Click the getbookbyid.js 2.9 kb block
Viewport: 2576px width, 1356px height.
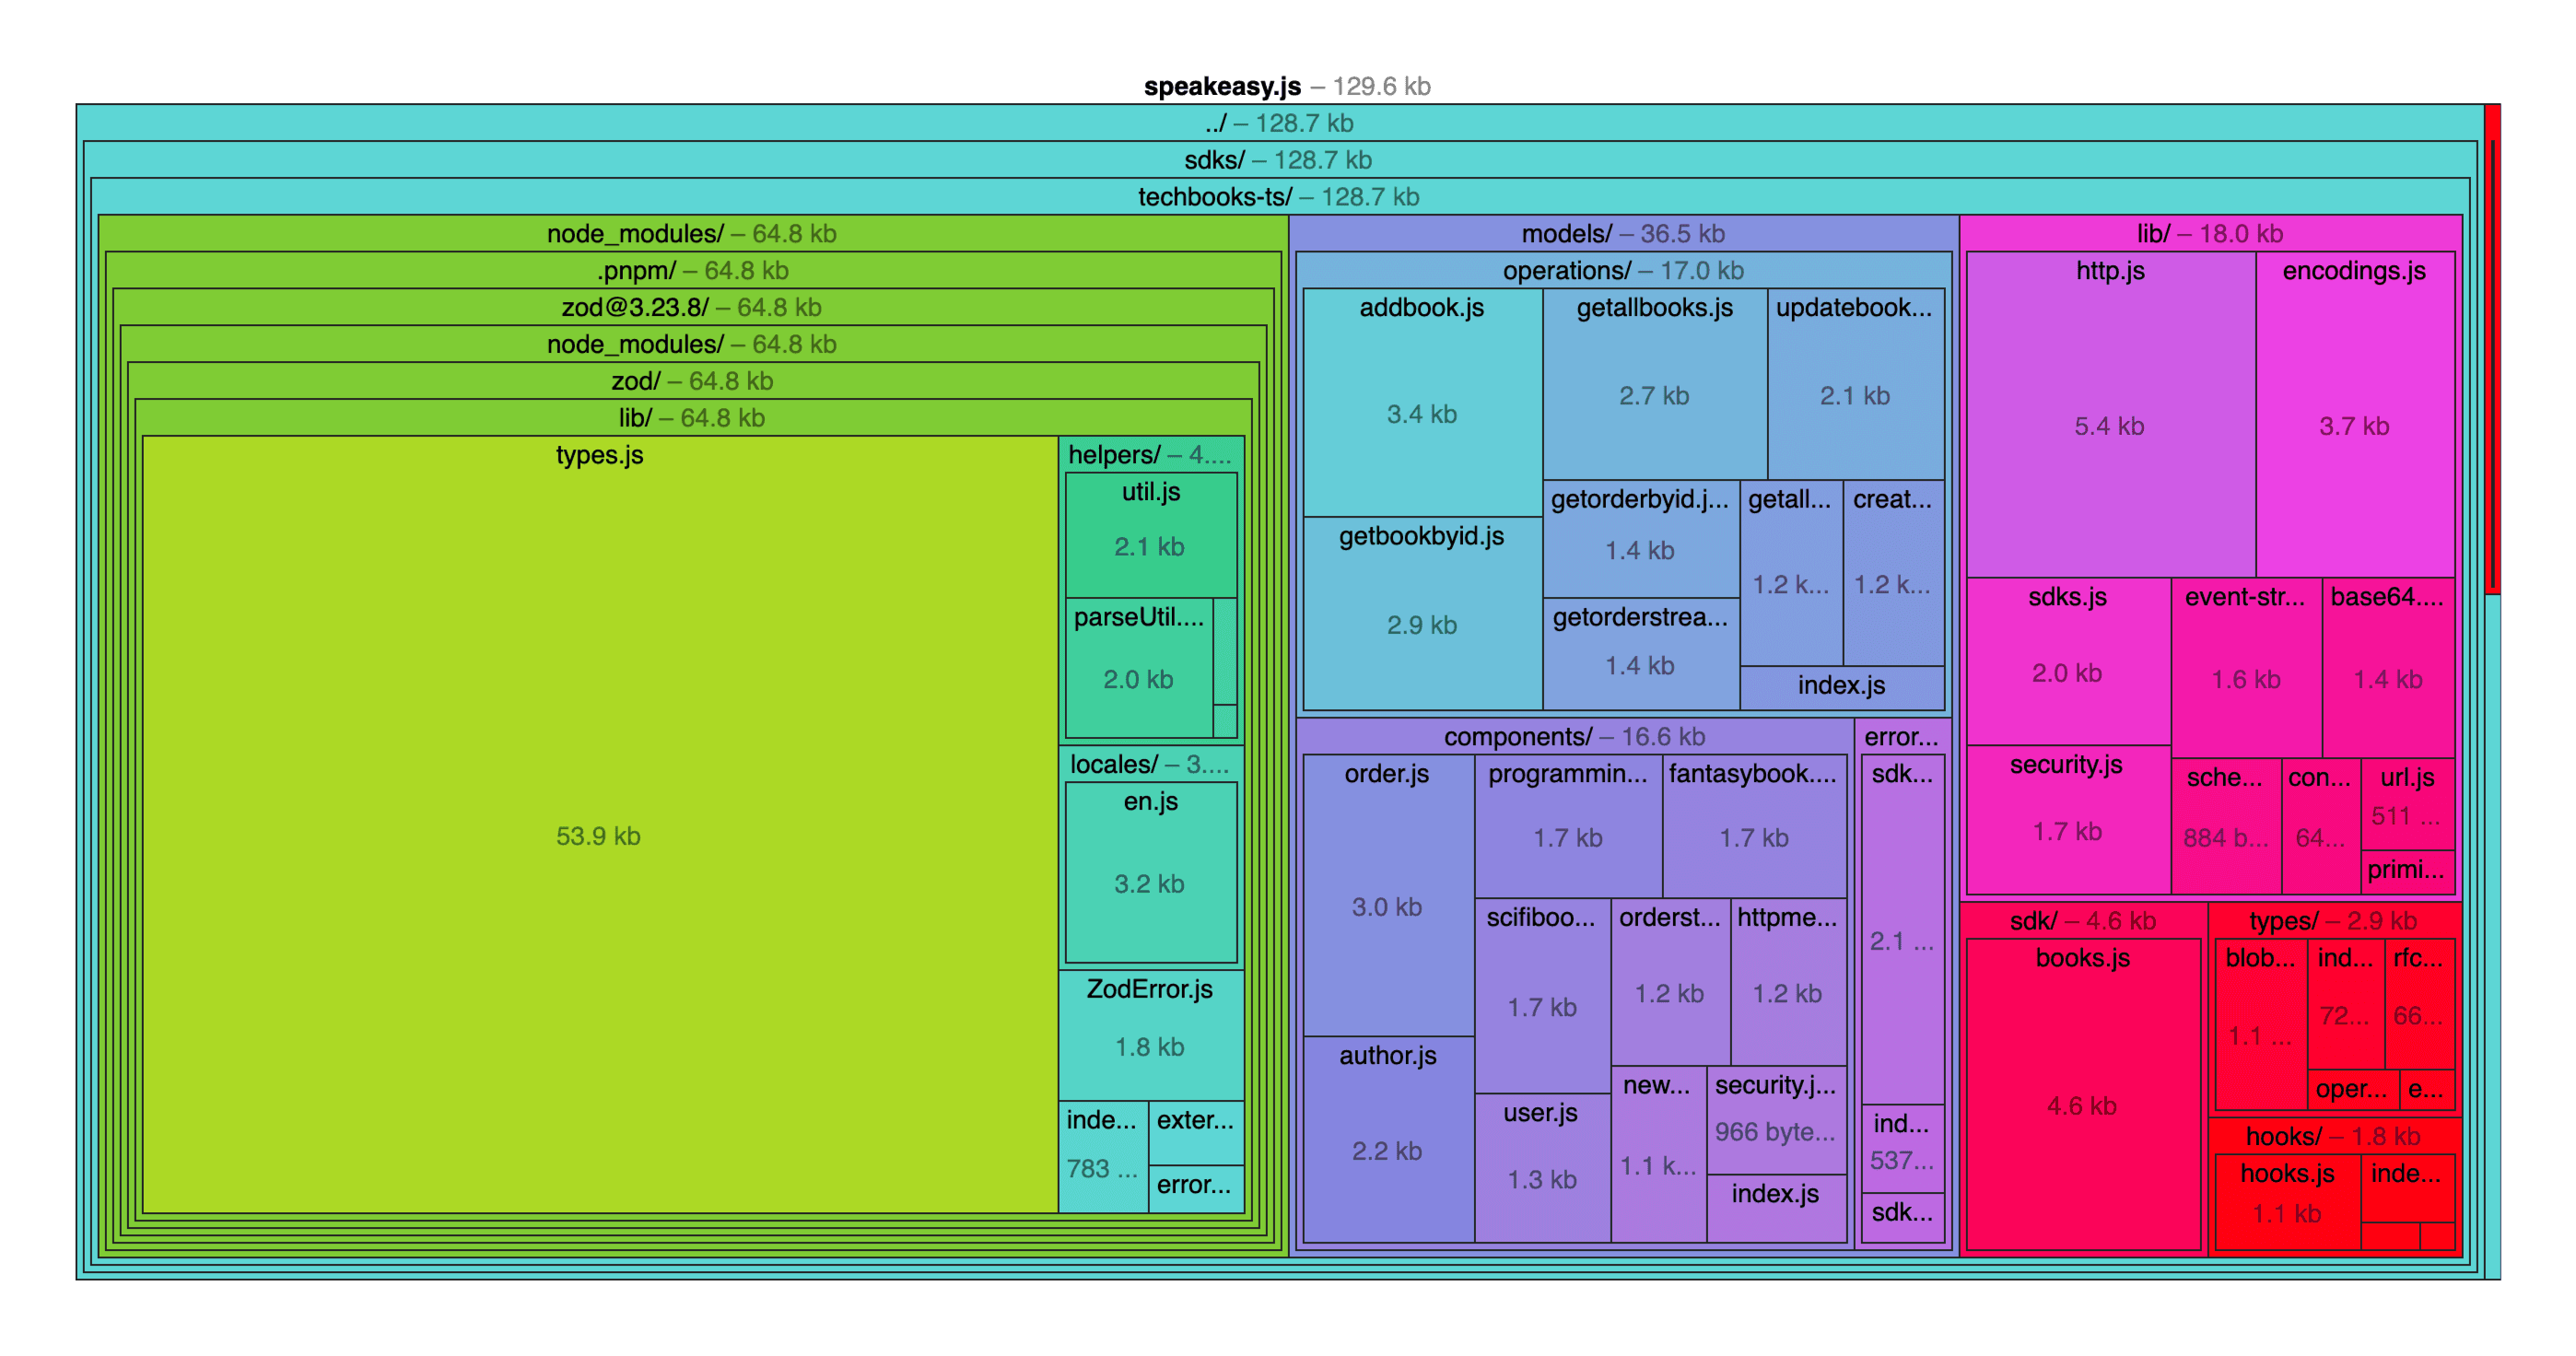point(1422,613)
